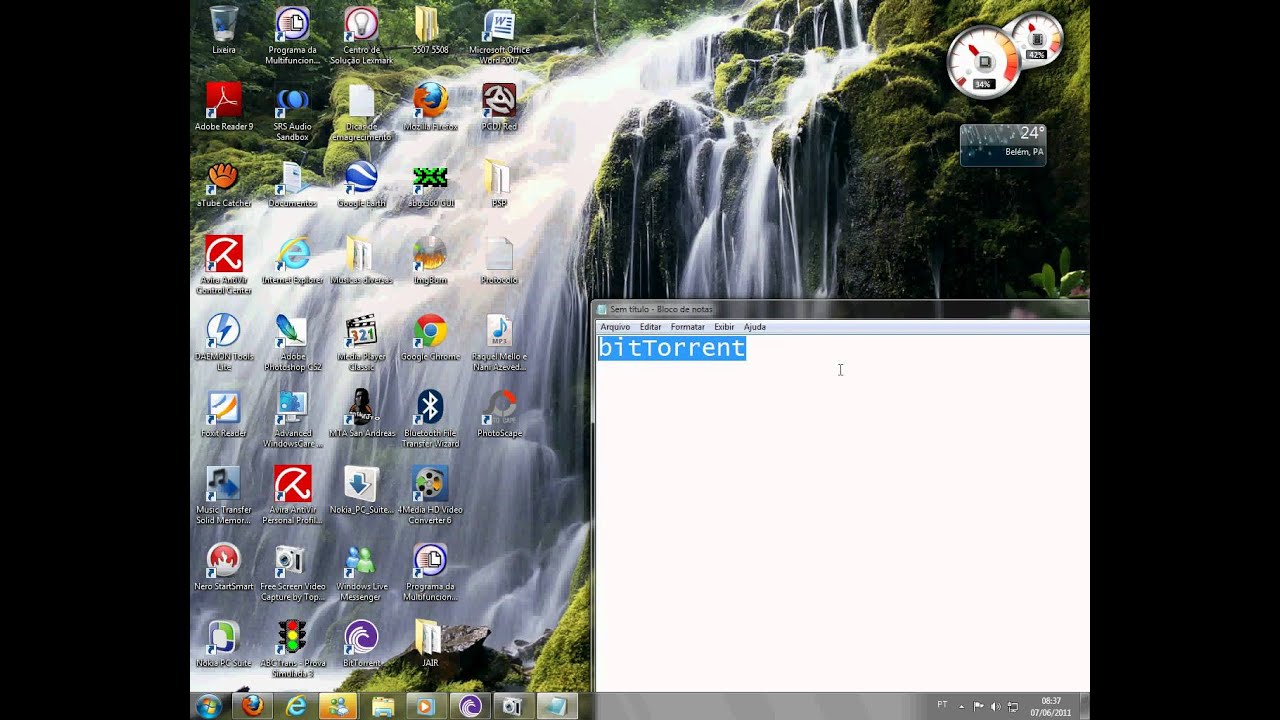The height and width of the screenshot is (720, 1280).
Task: Show hidden tray icons arrow
Action: [962, 706]
